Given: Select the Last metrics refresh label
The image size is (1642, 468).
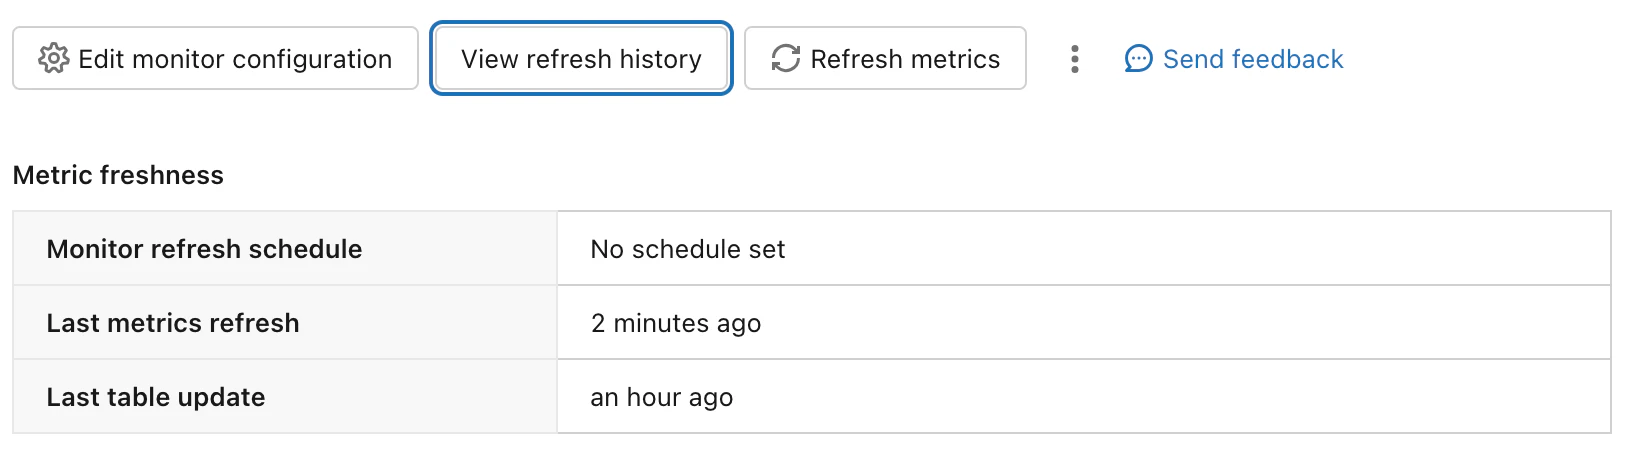Looking at the screenshot, I should click(173, 323).
